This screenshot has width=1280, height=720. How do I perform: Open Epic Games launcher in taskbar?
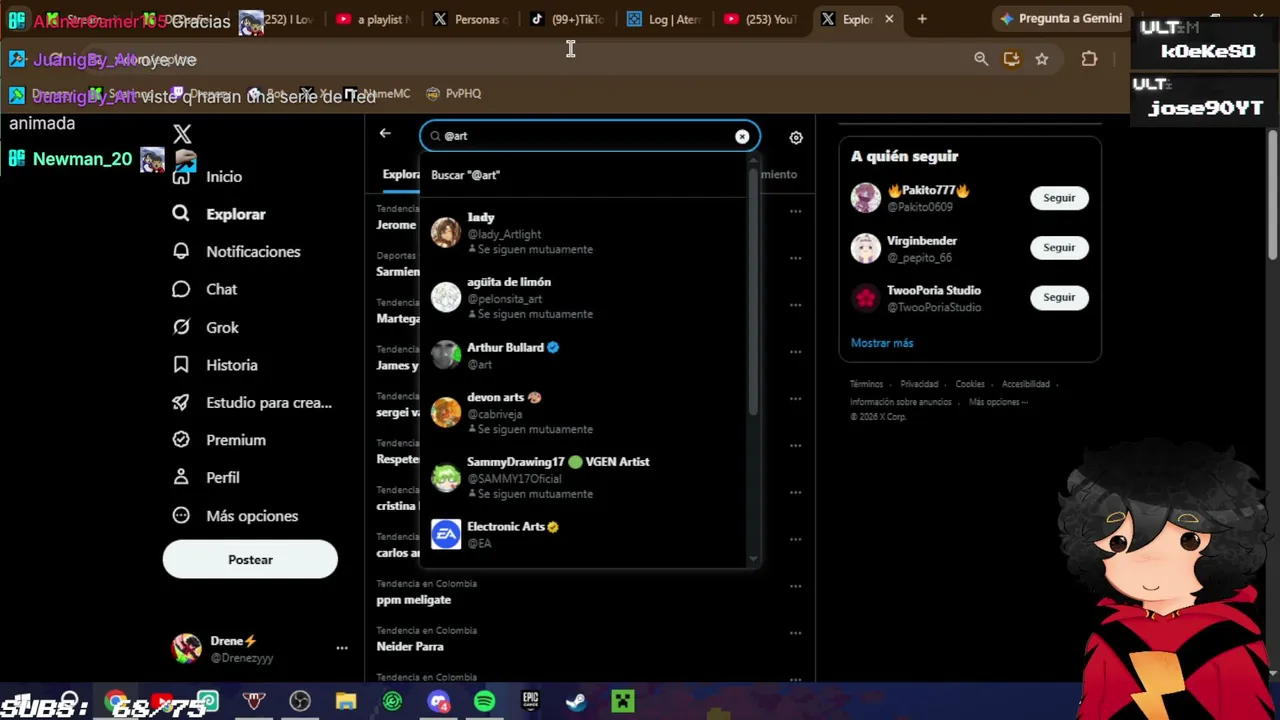click(530, 702)
